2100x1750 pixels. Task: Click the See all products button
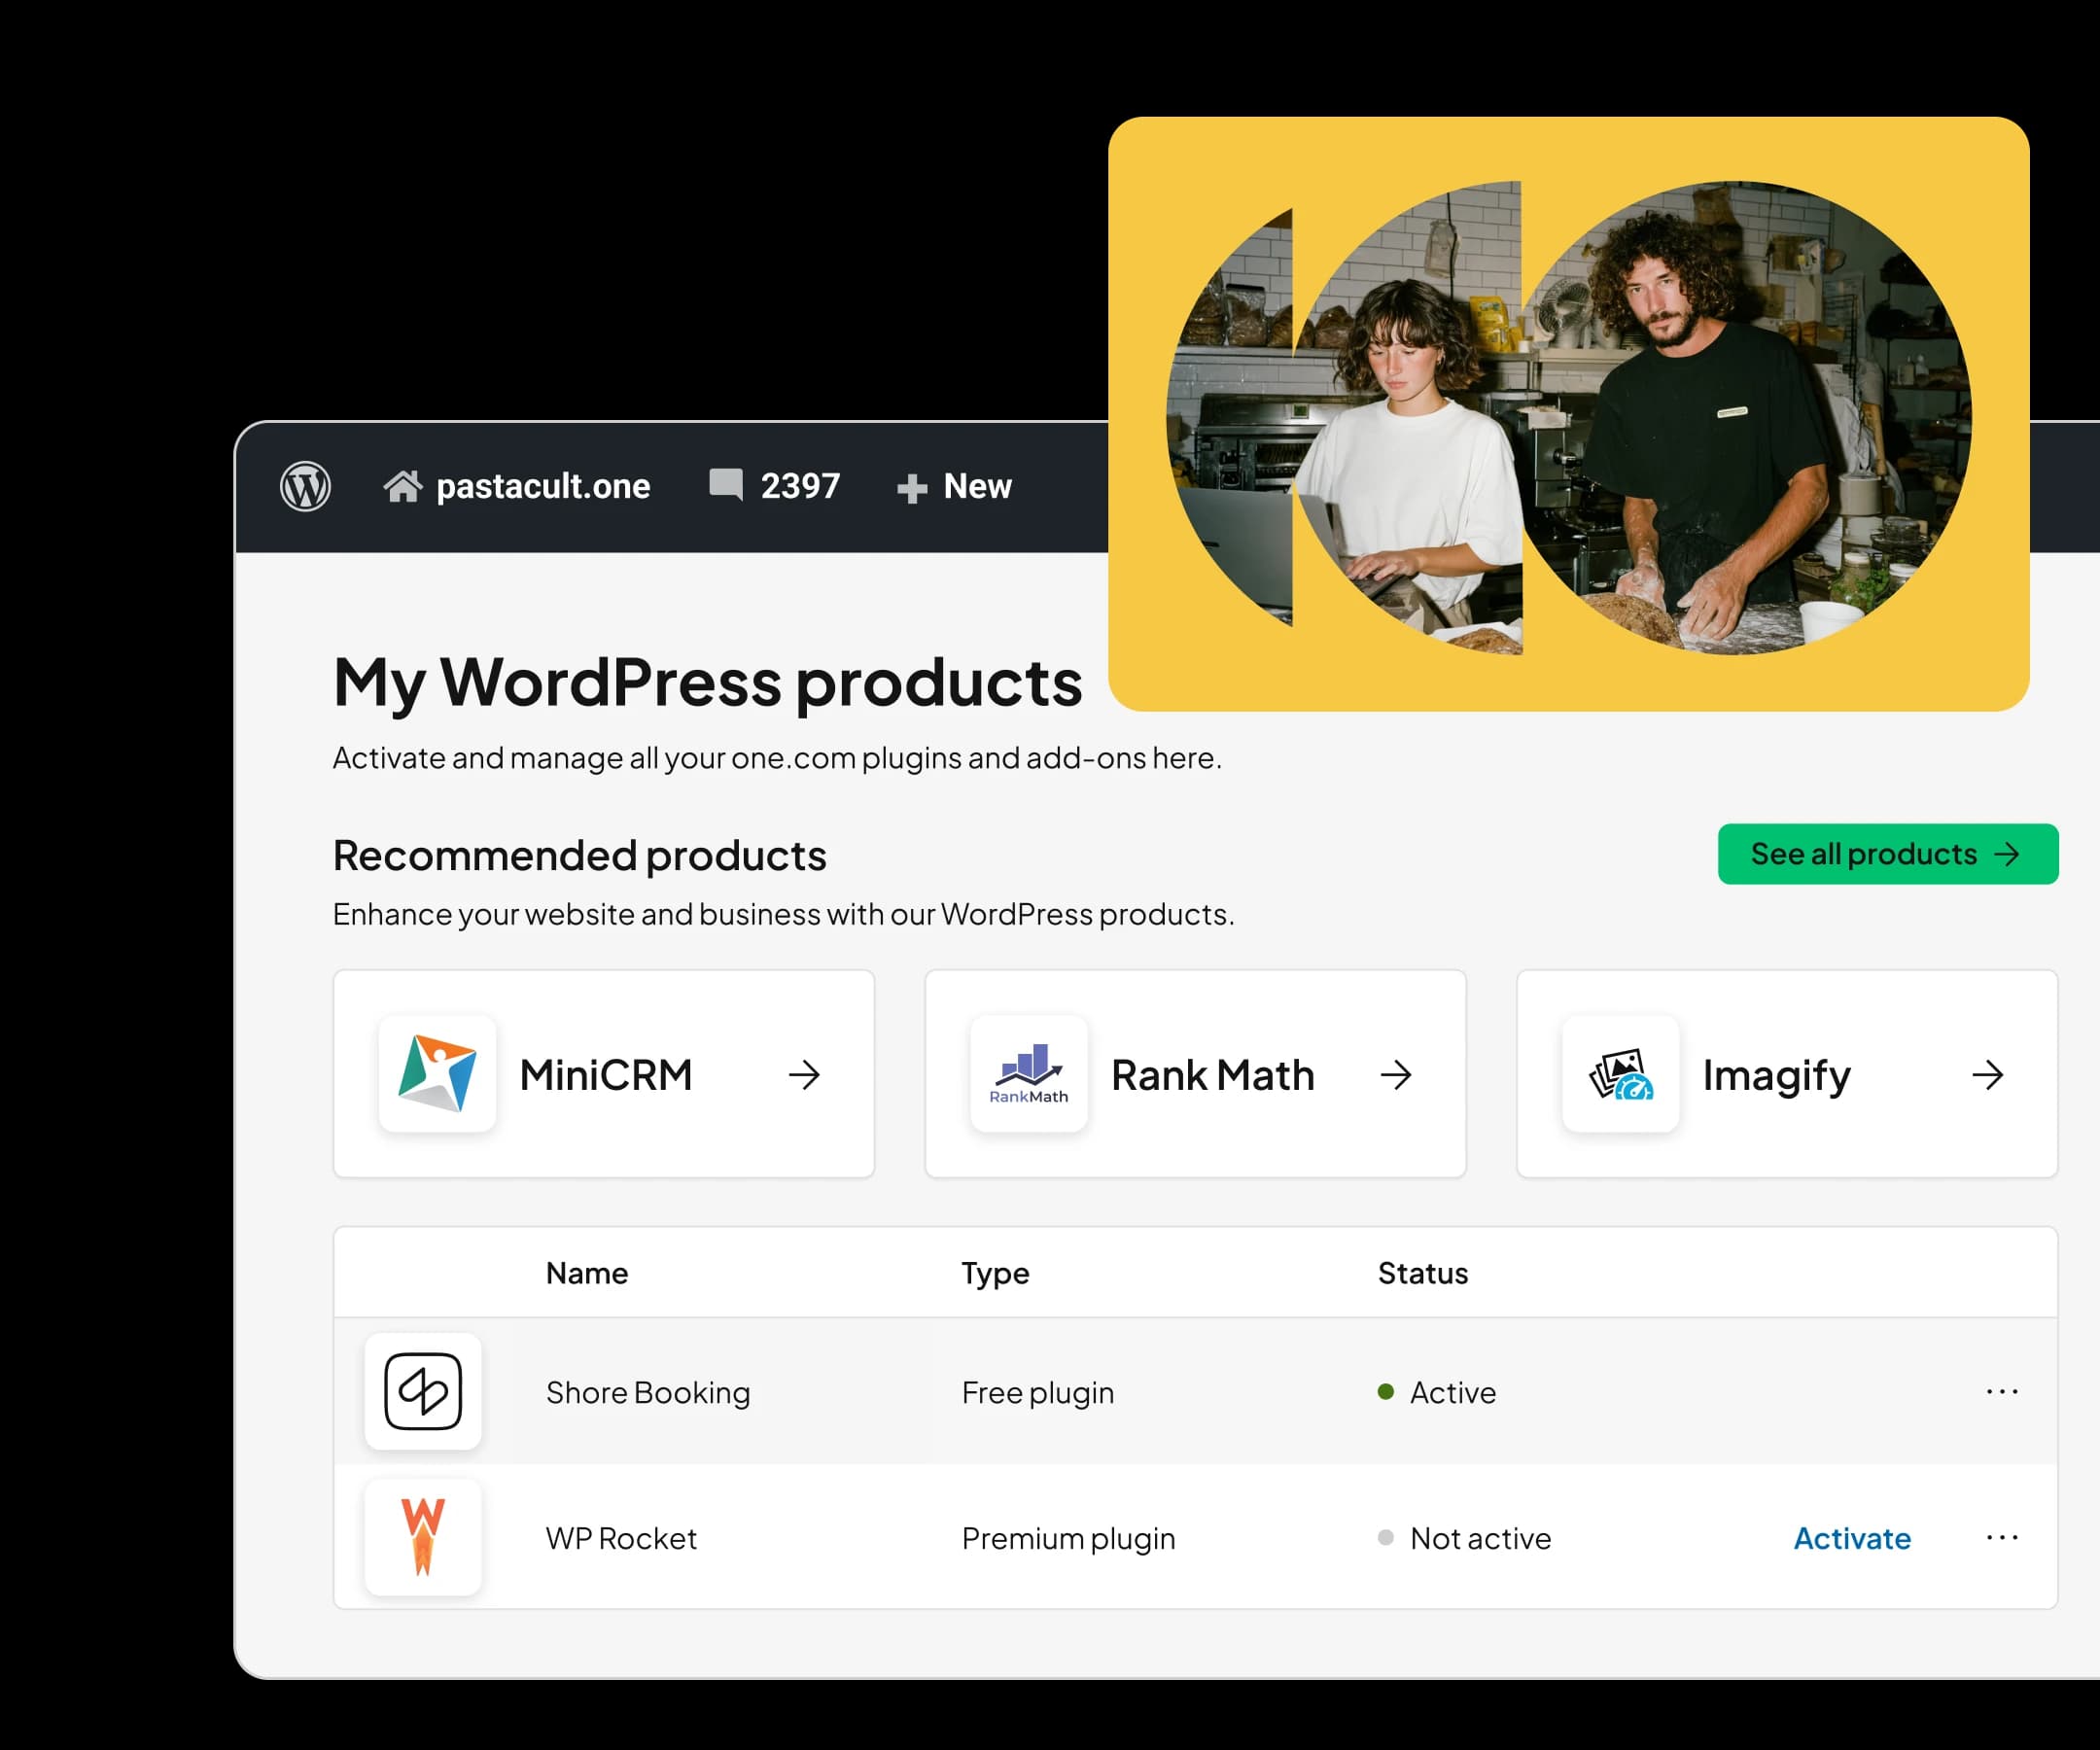(1886, 853)
